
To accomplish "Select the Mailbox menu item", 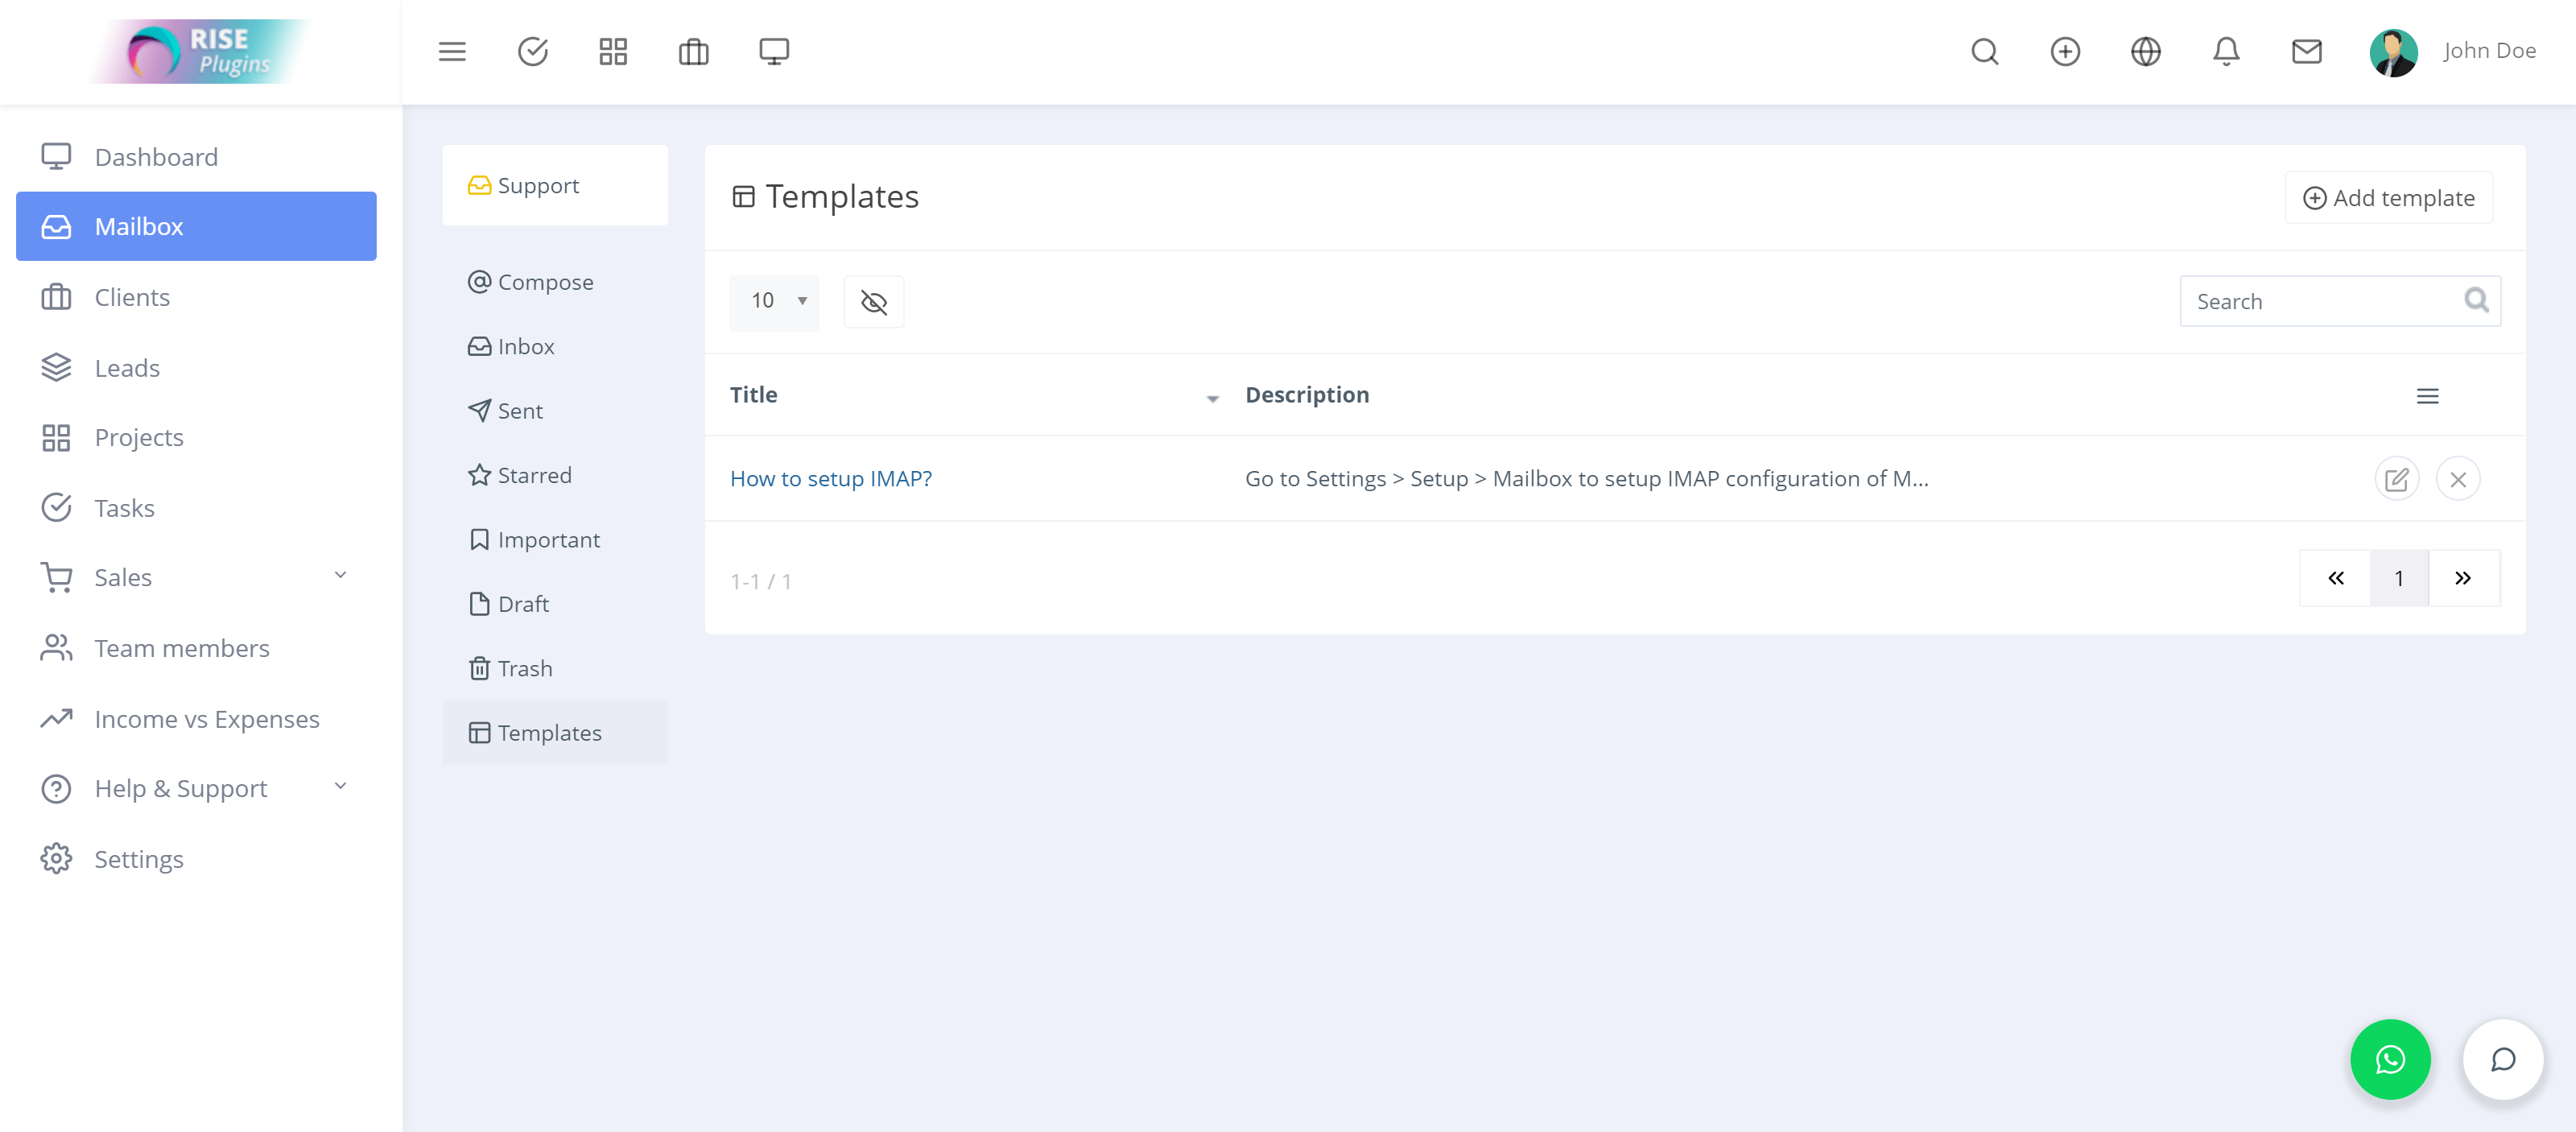I will point(199,227).
